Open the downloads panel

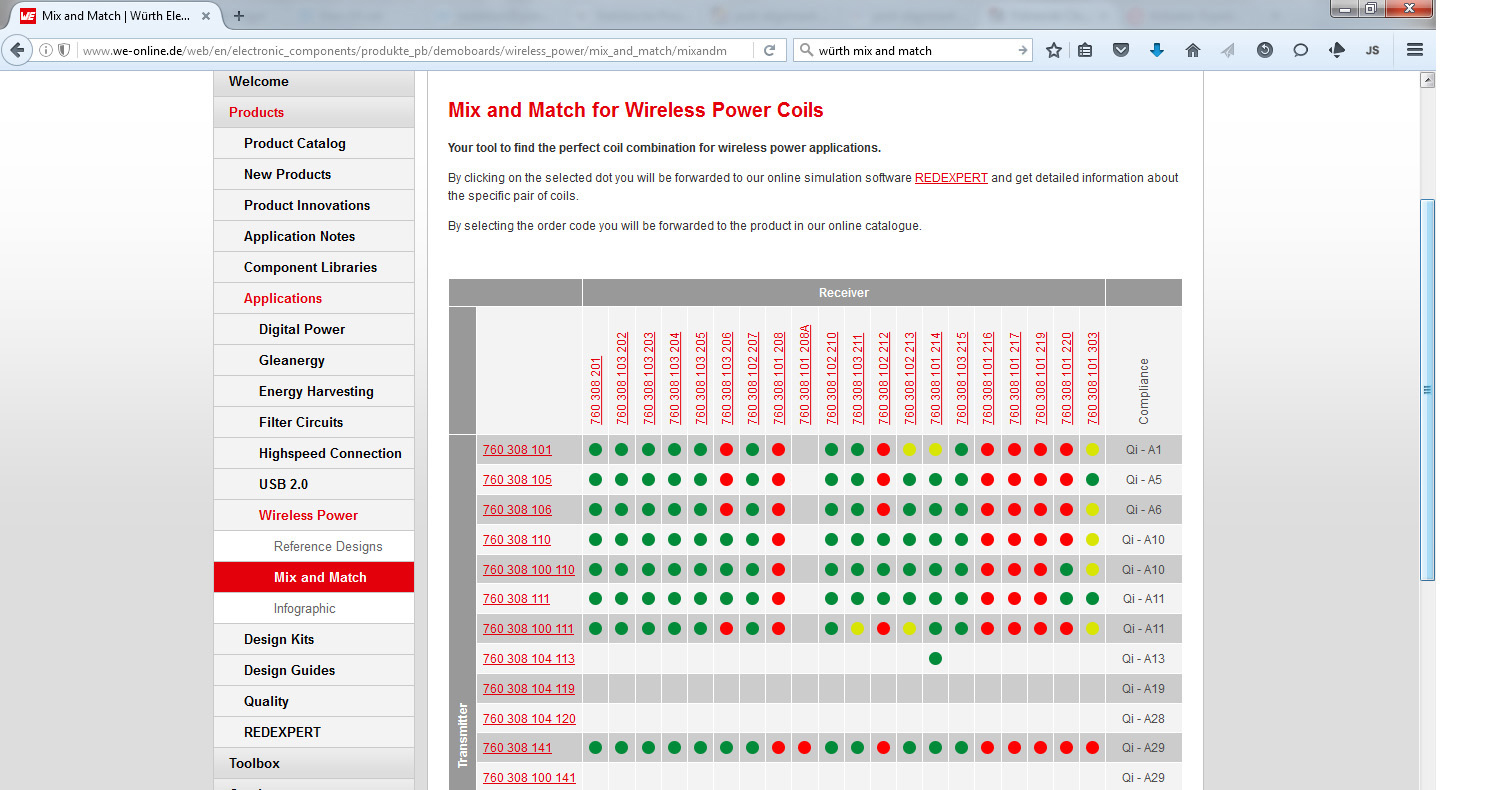1157,50
